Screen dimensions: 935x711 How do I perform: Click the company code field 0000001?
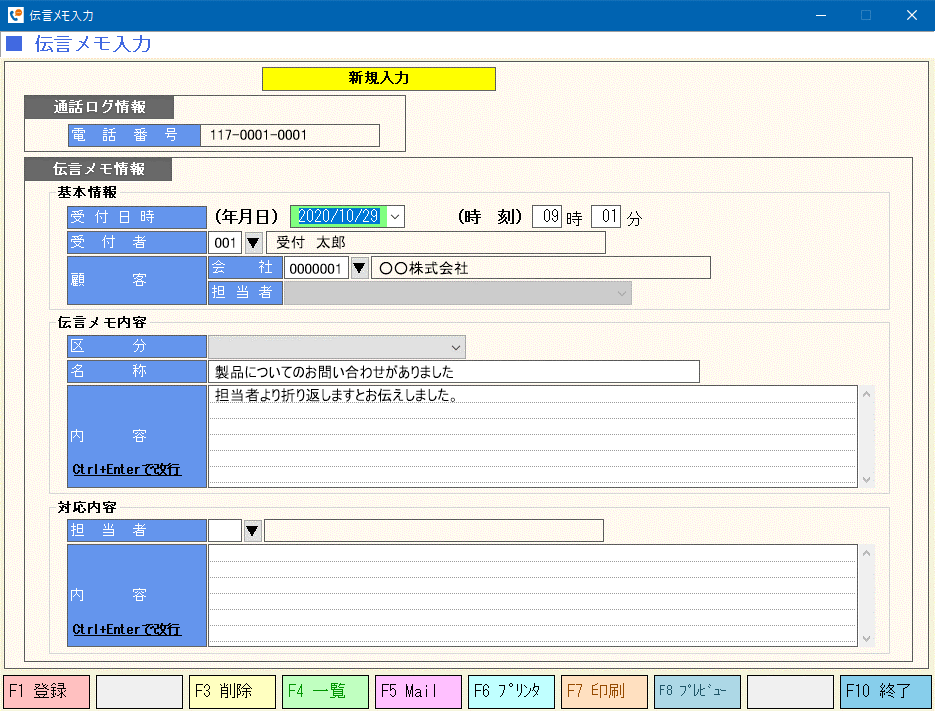(316, 268)
